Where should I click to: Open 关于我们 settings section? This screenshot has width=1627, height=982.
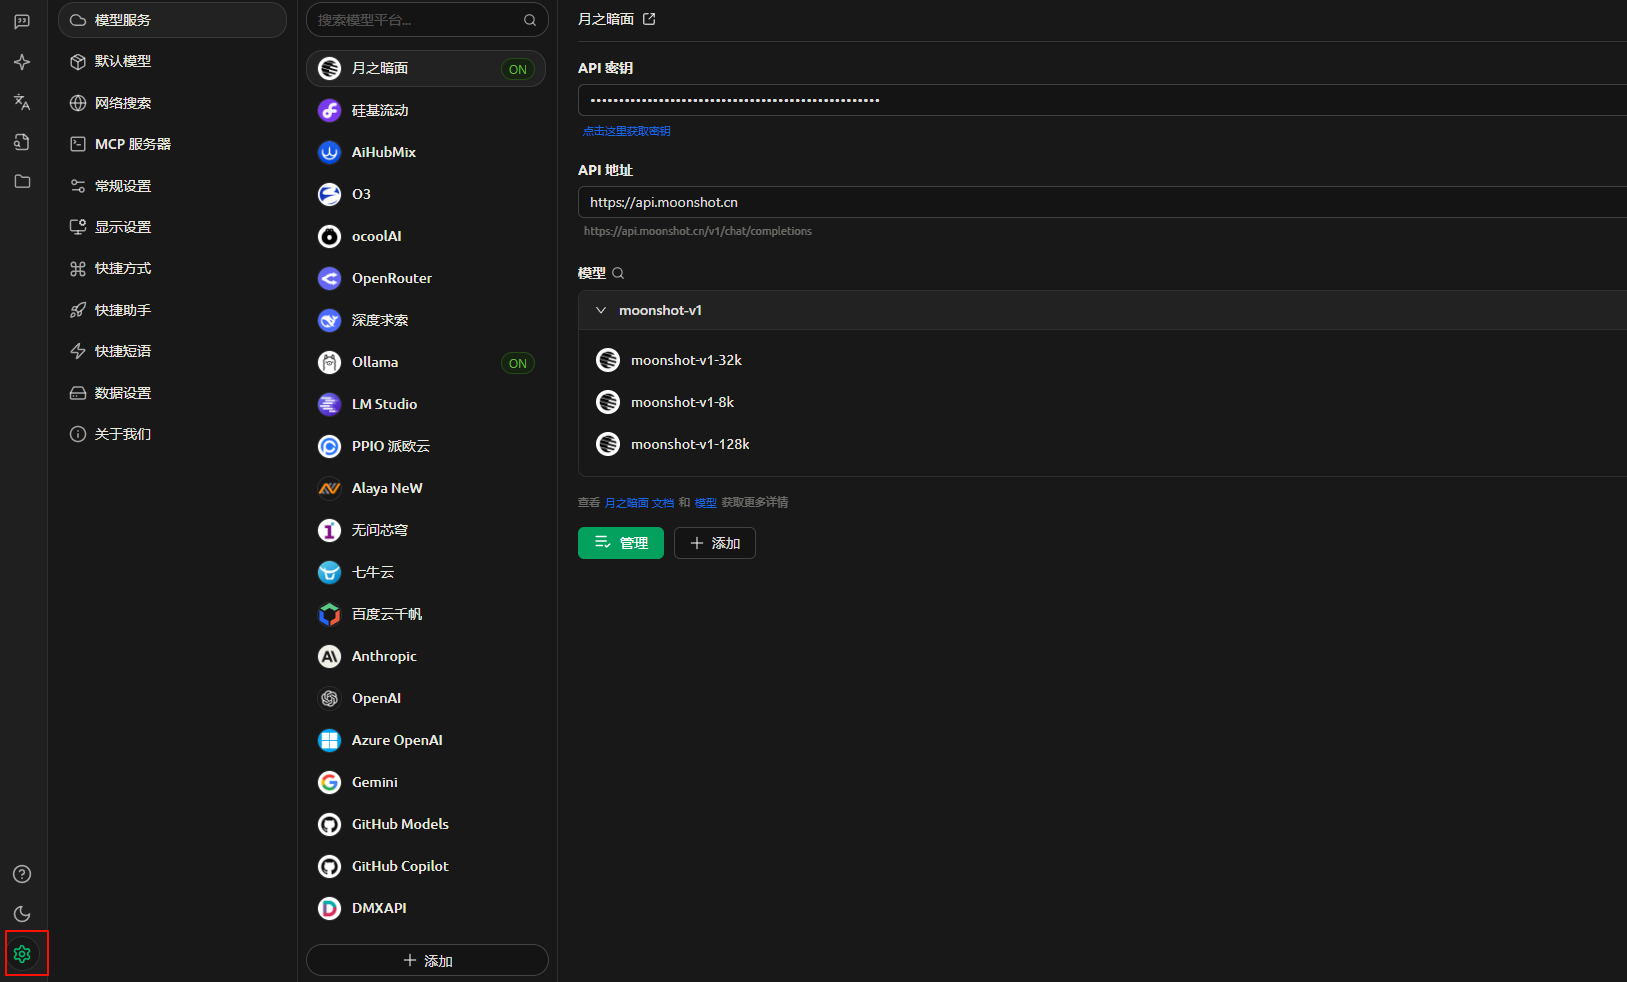[172, 434]
